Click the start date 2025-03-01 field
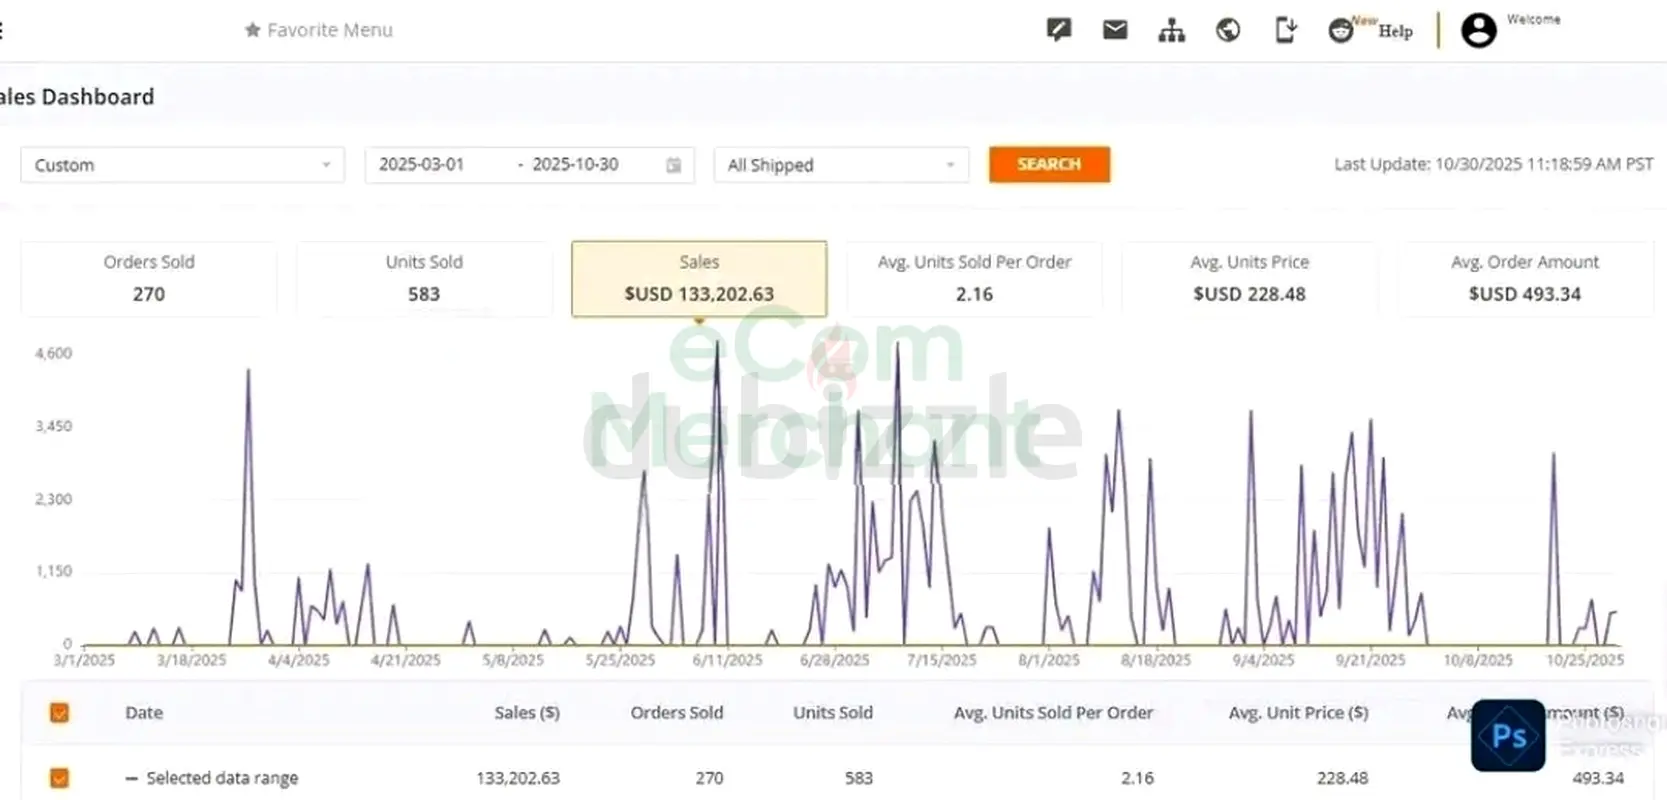Screen dimensions: 1667x800 coord(422,165)
